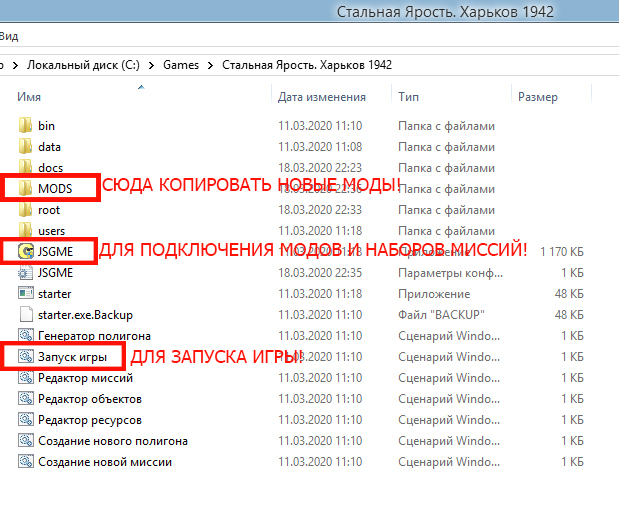The height and width of the screenshot is (507, 619).
Task: Toggle sort direction arrow above Имя column
Action: point(141,87)
